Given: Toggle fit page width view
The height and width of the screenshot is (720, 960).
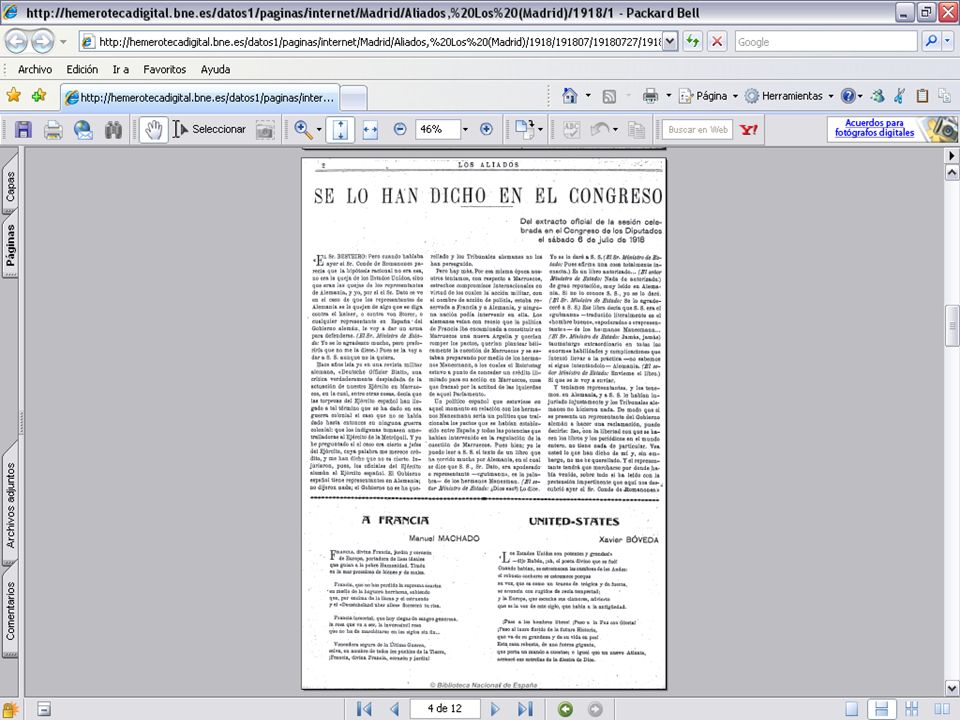Looking at the screenshot, I should 370,129.
